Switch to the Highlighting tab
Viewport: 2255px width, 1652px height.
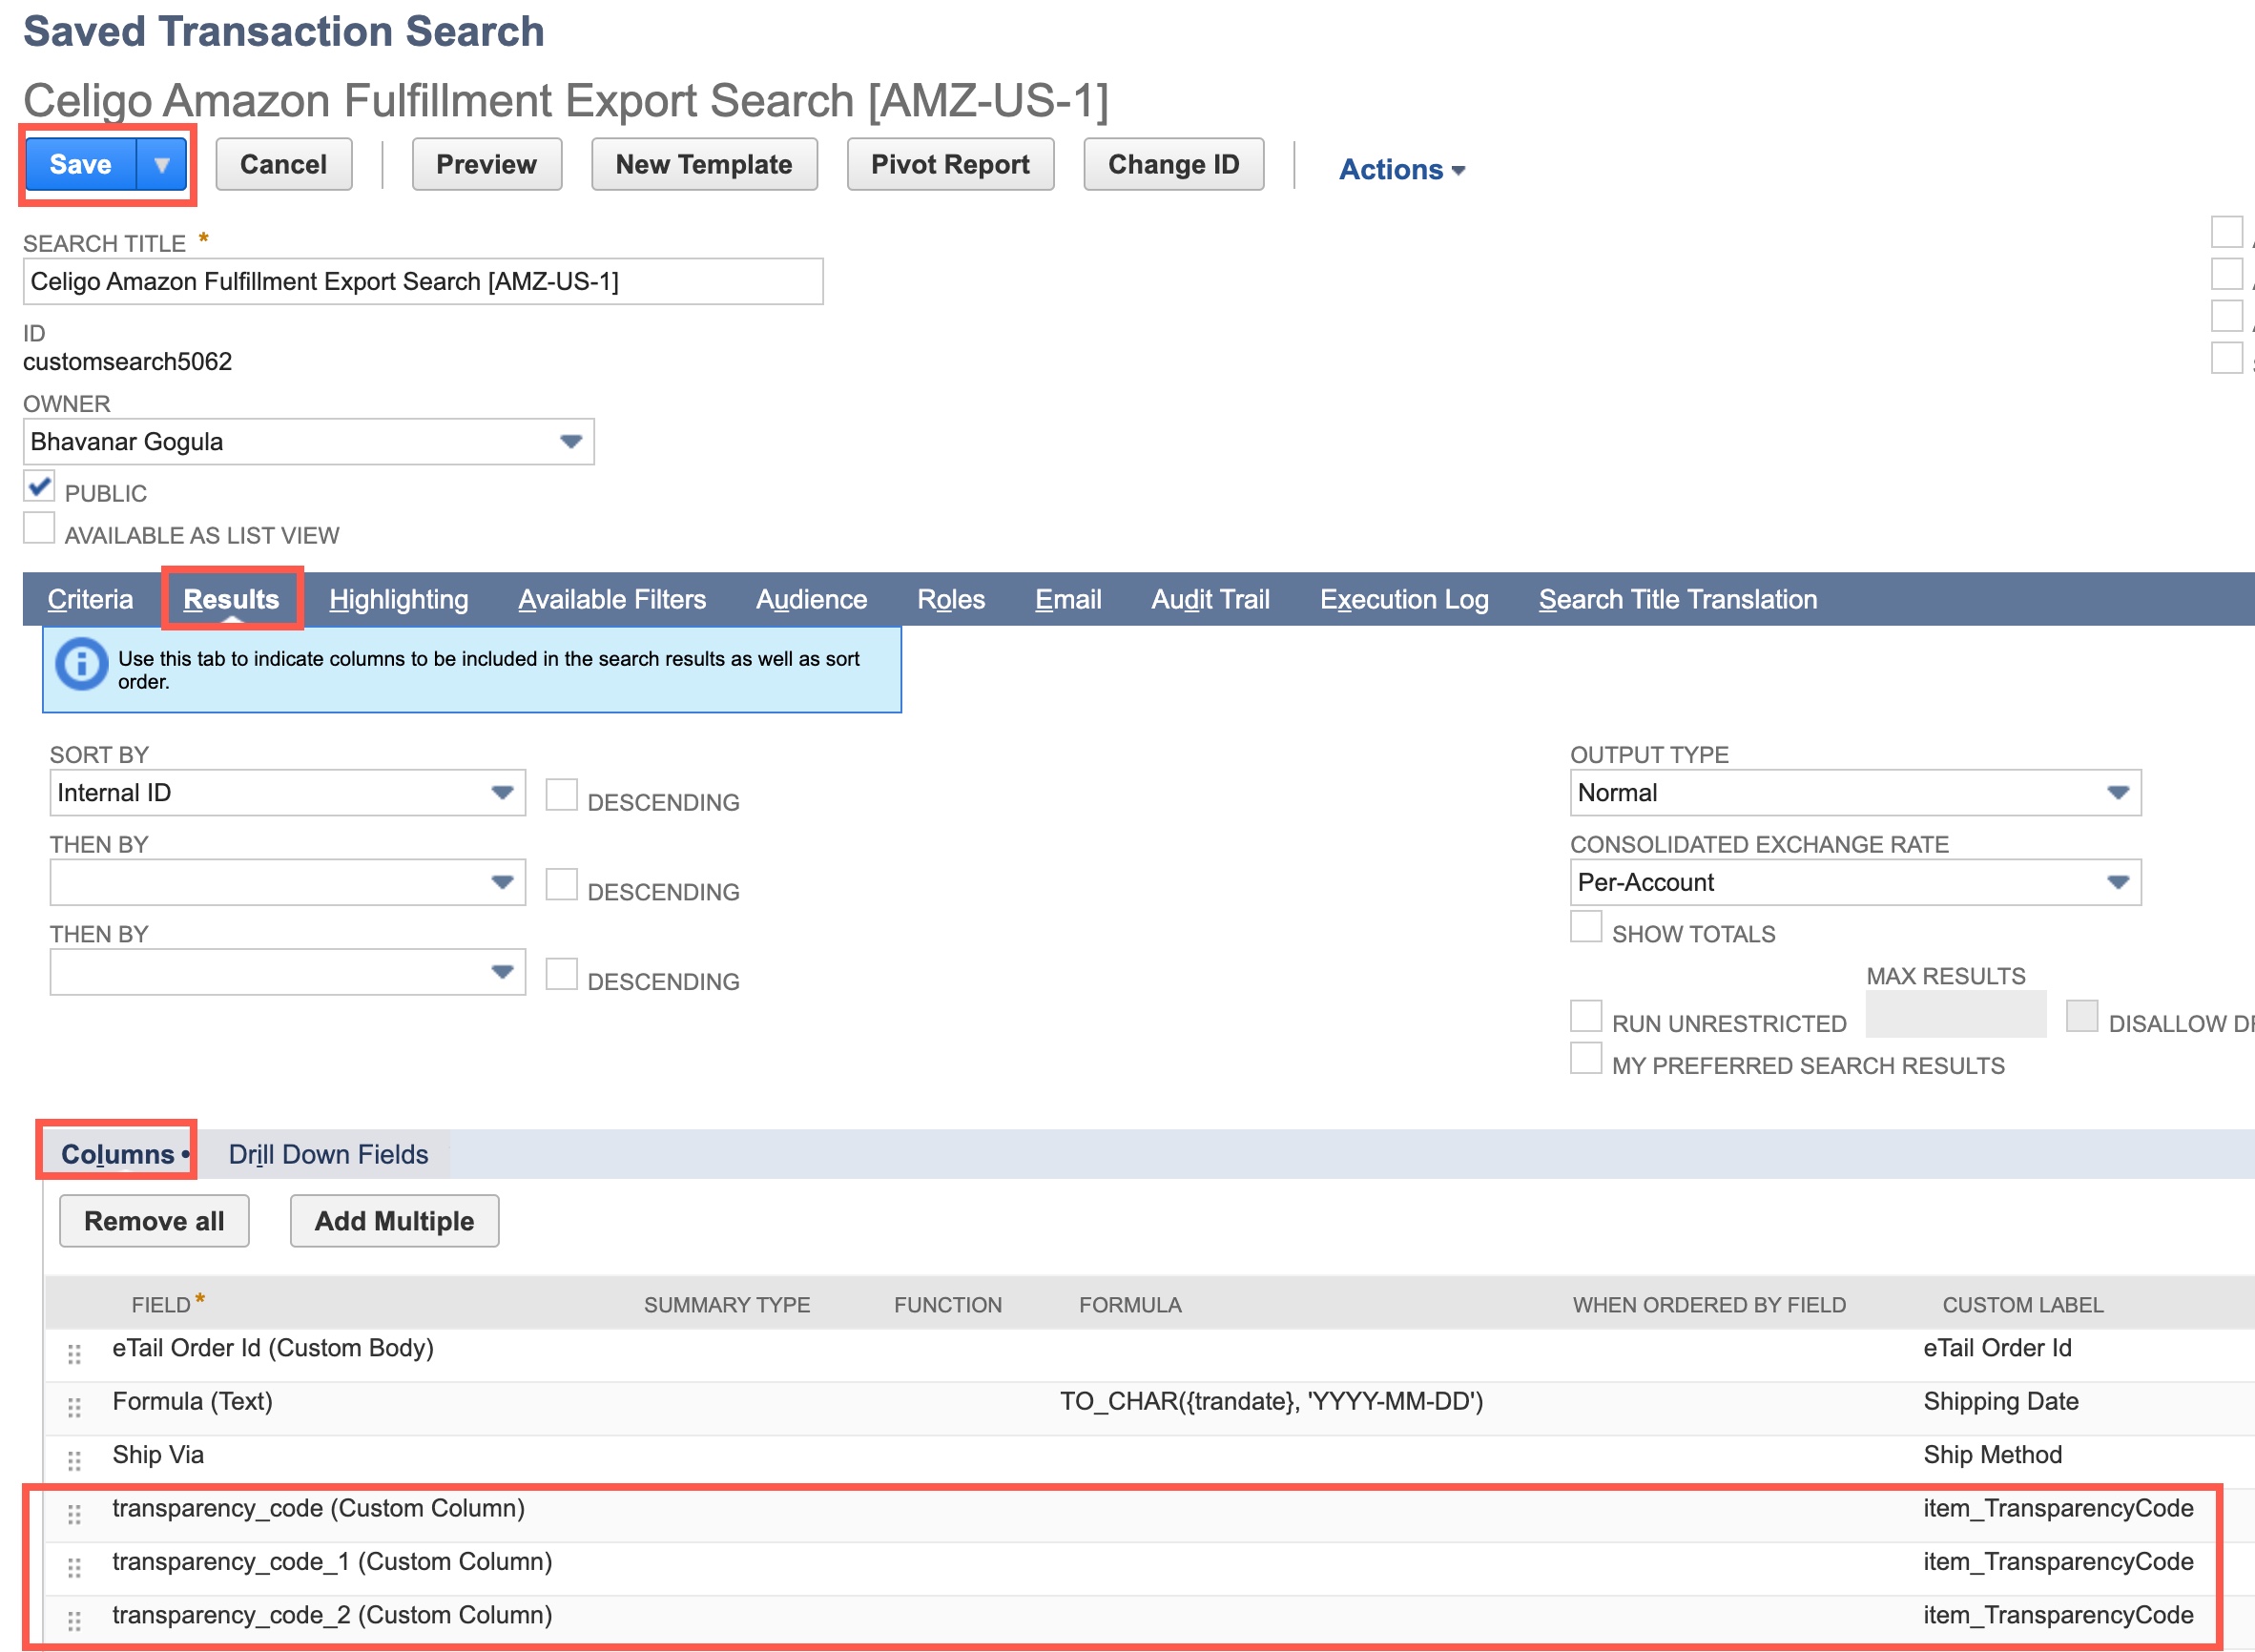coord(399,599)
